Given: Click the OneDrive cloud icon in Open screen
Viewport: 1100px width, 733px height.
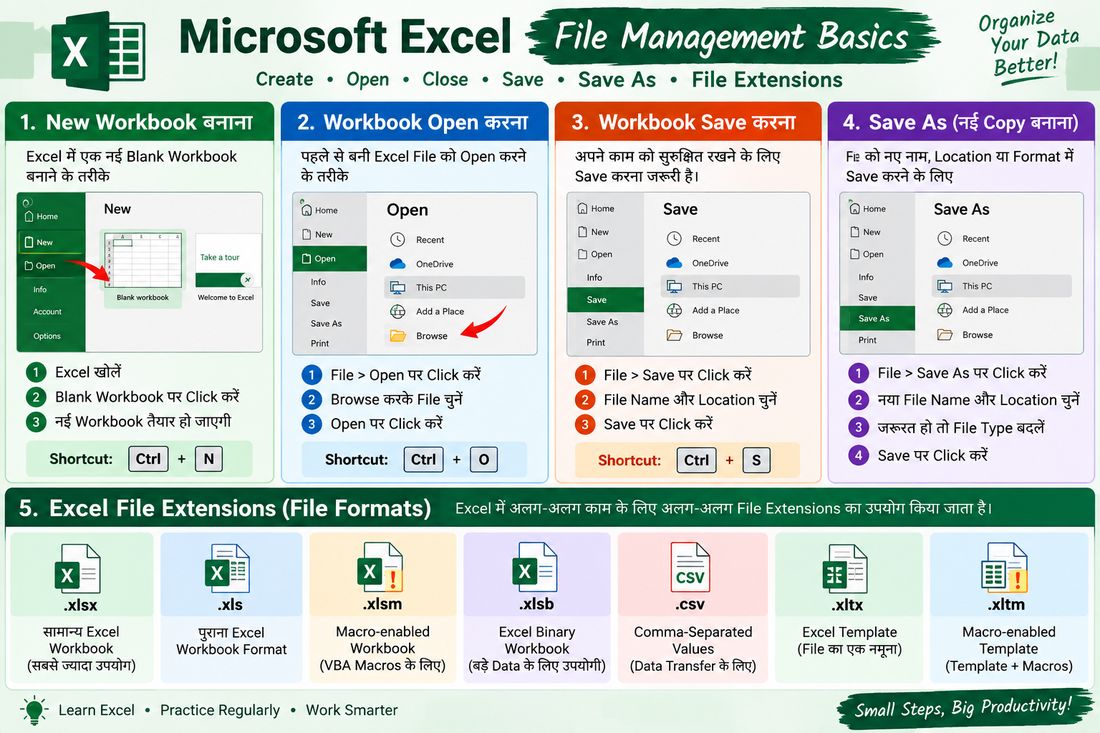Looking at the screenshot, I should tap(397, 264).
